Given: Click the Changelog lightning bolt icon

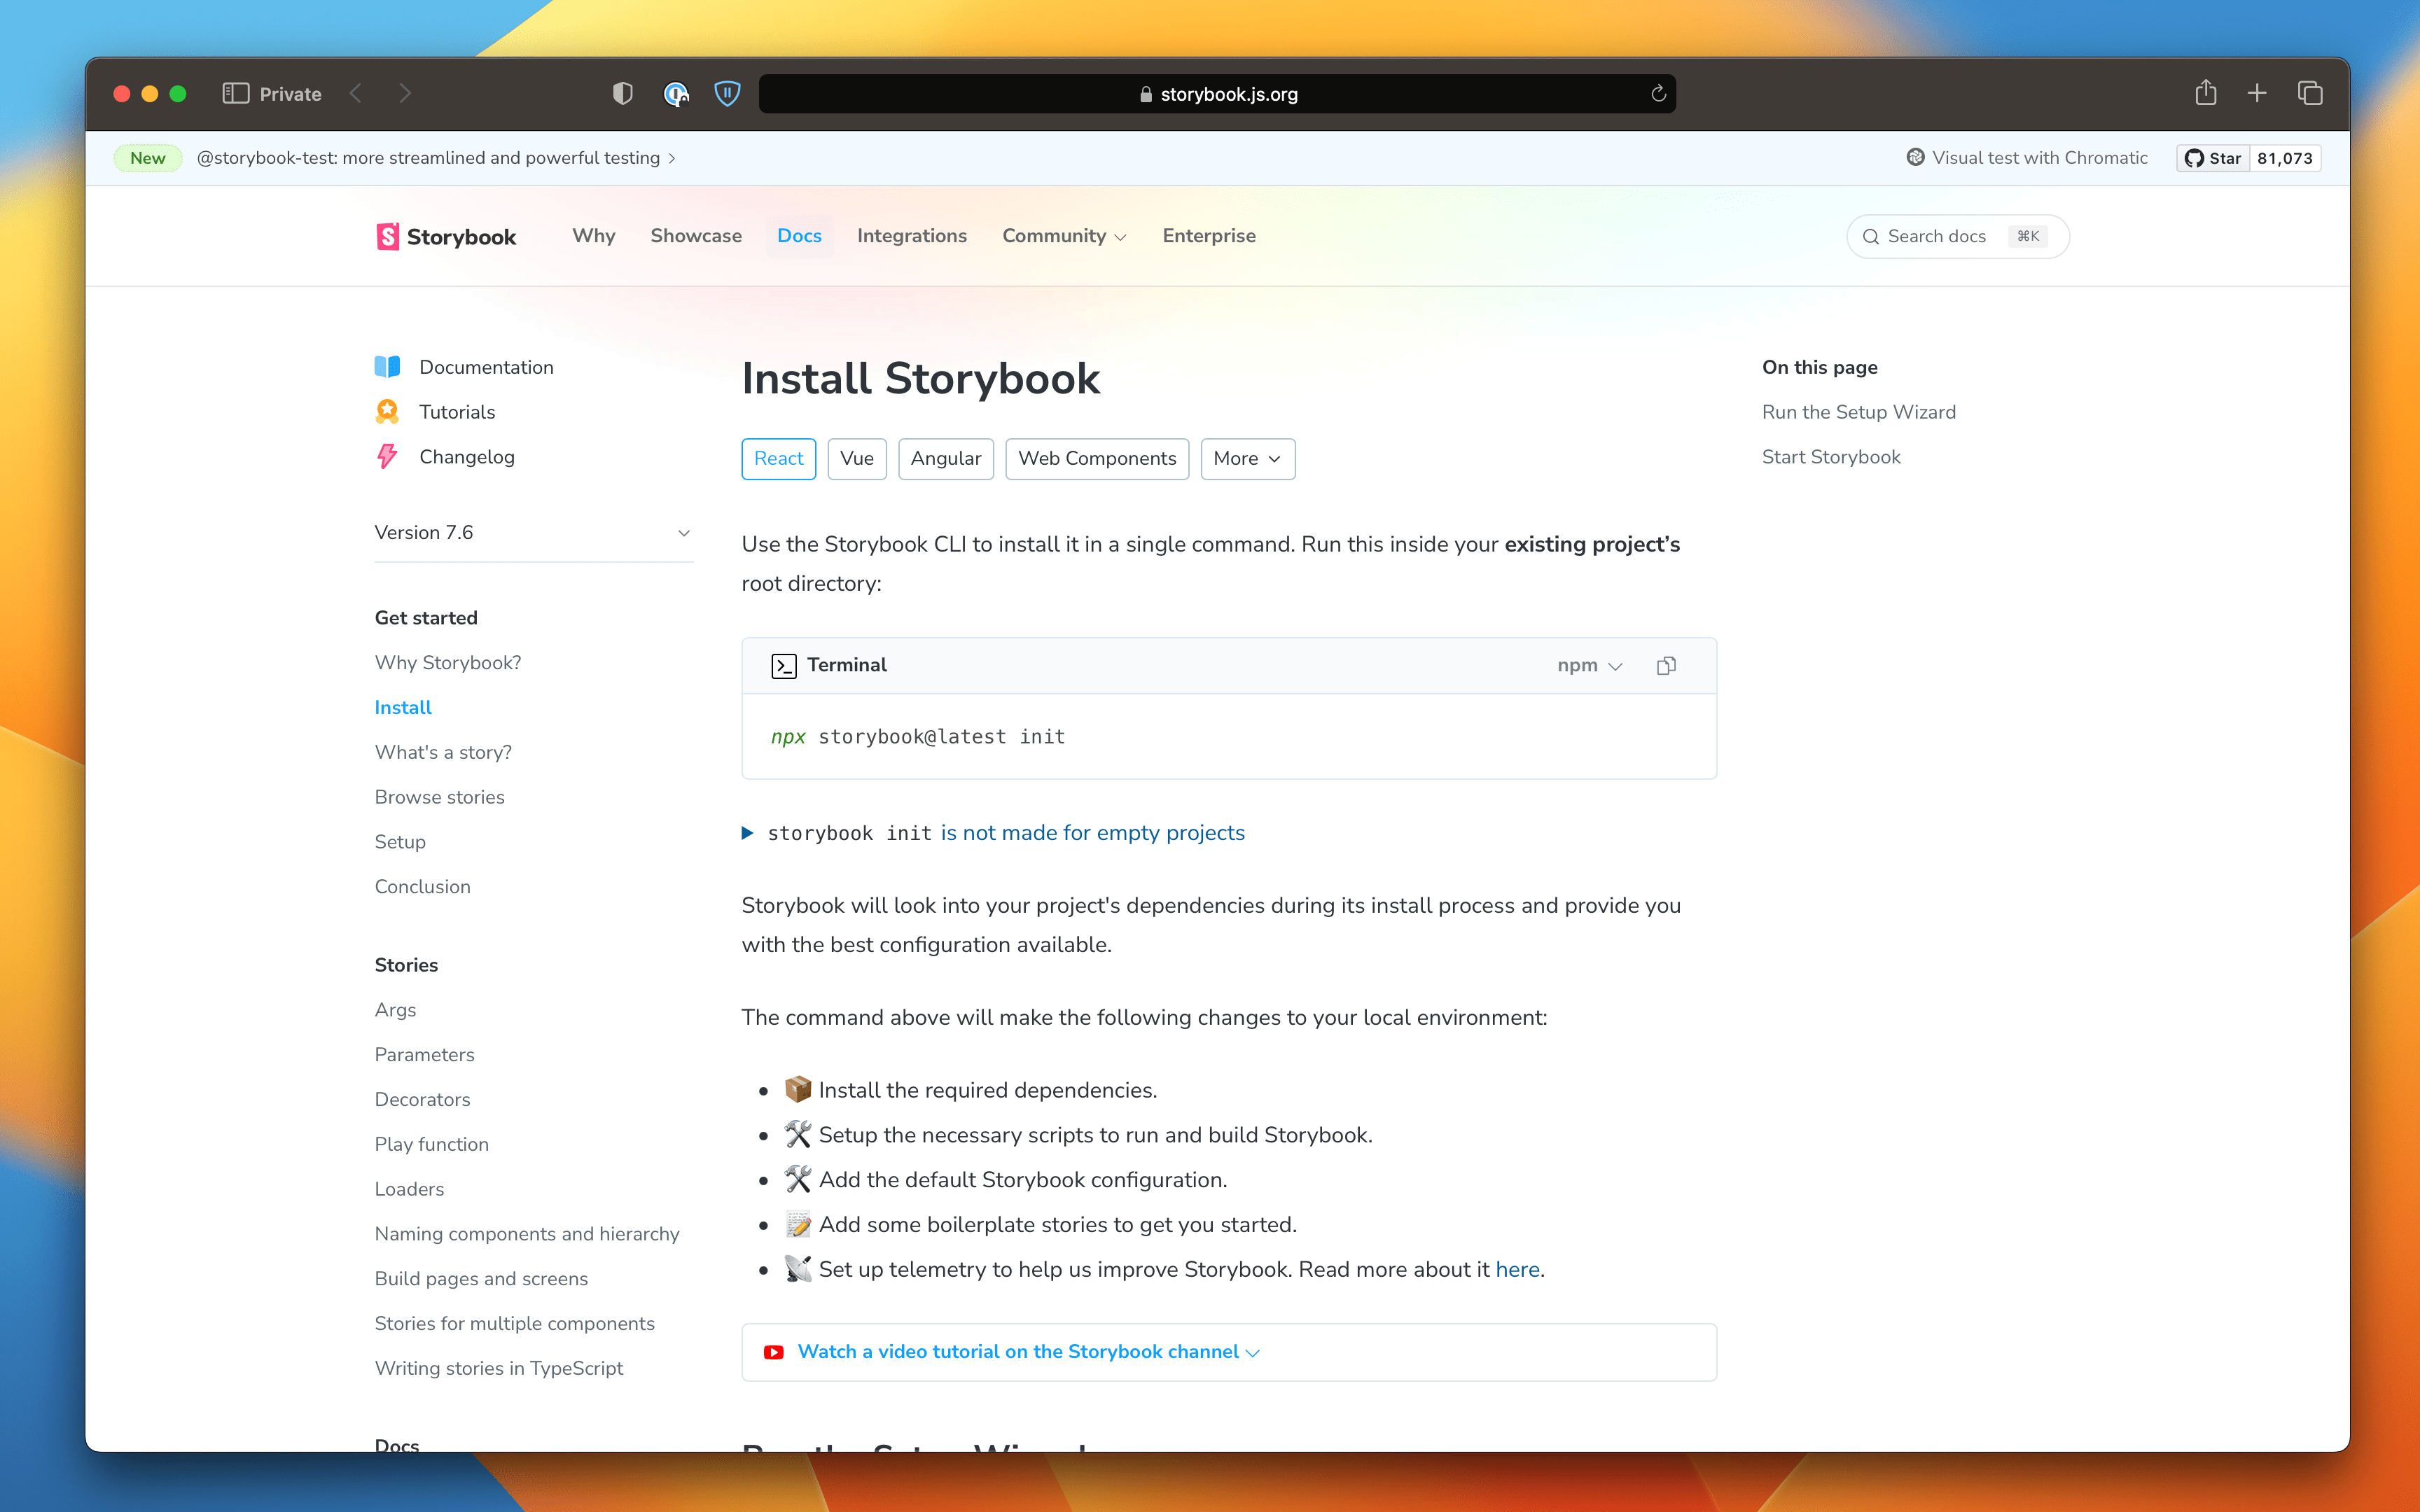Looking at the screenshot, I should click(388, 456).
